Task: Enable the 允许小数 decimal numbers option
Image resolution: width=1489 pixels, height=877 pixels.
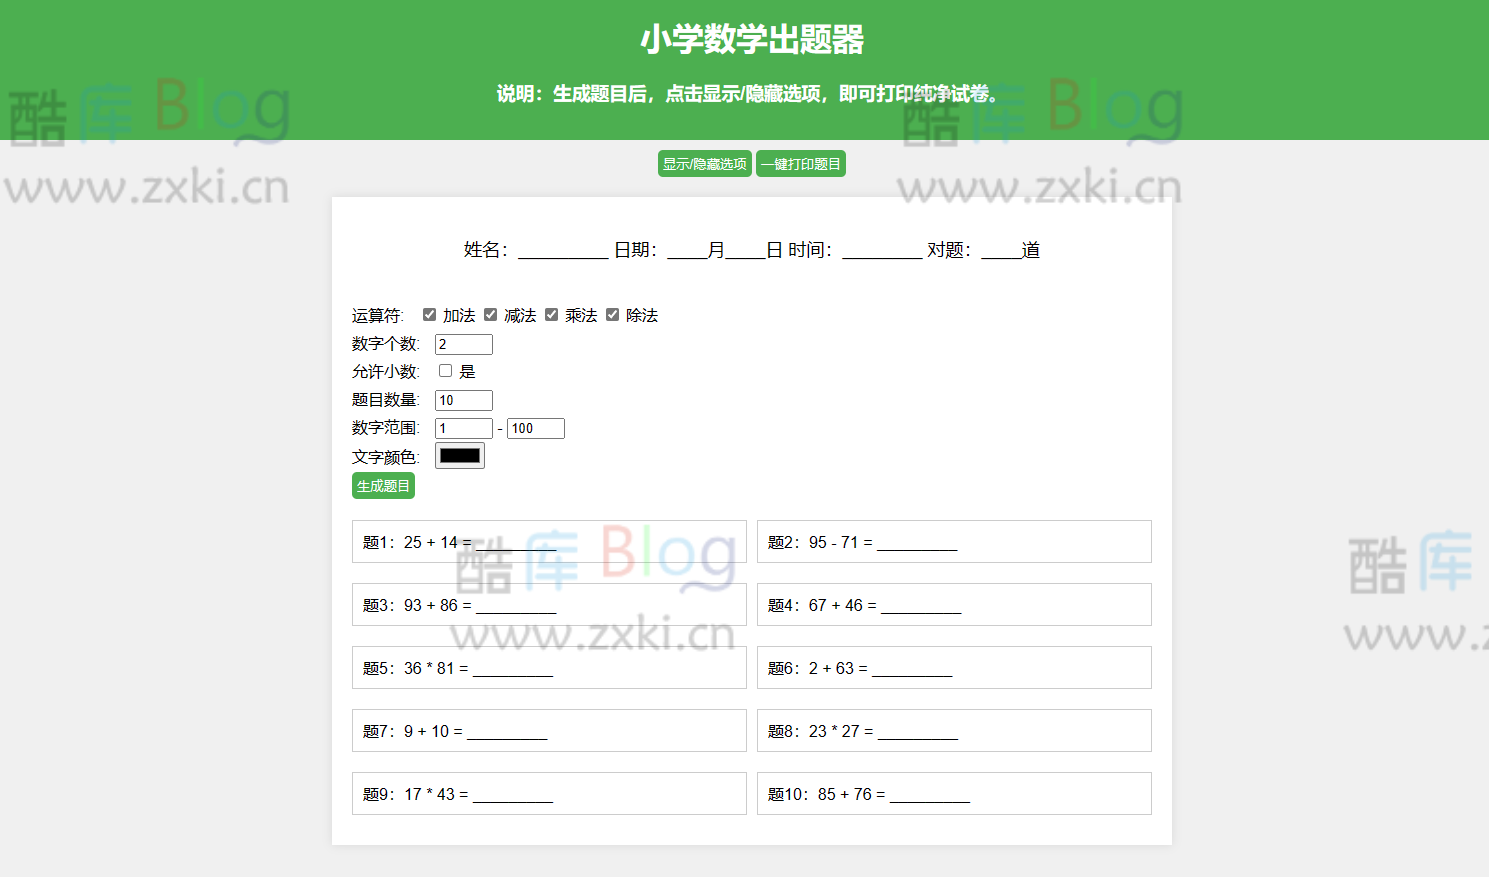Action: (445, 370)
